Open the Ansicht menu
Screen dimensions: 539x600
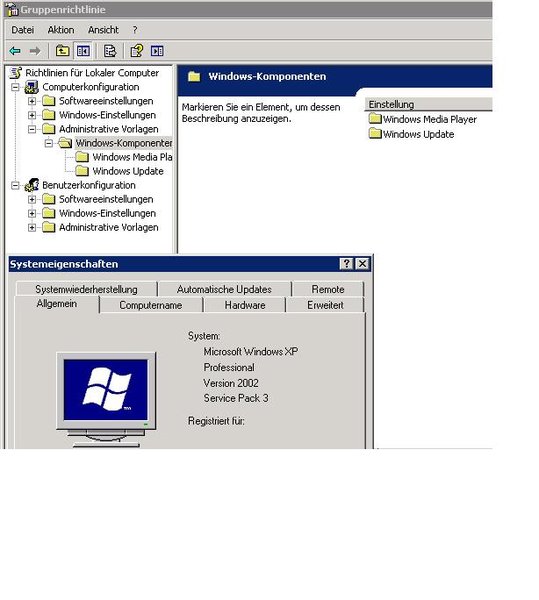(x=103, y=30)
